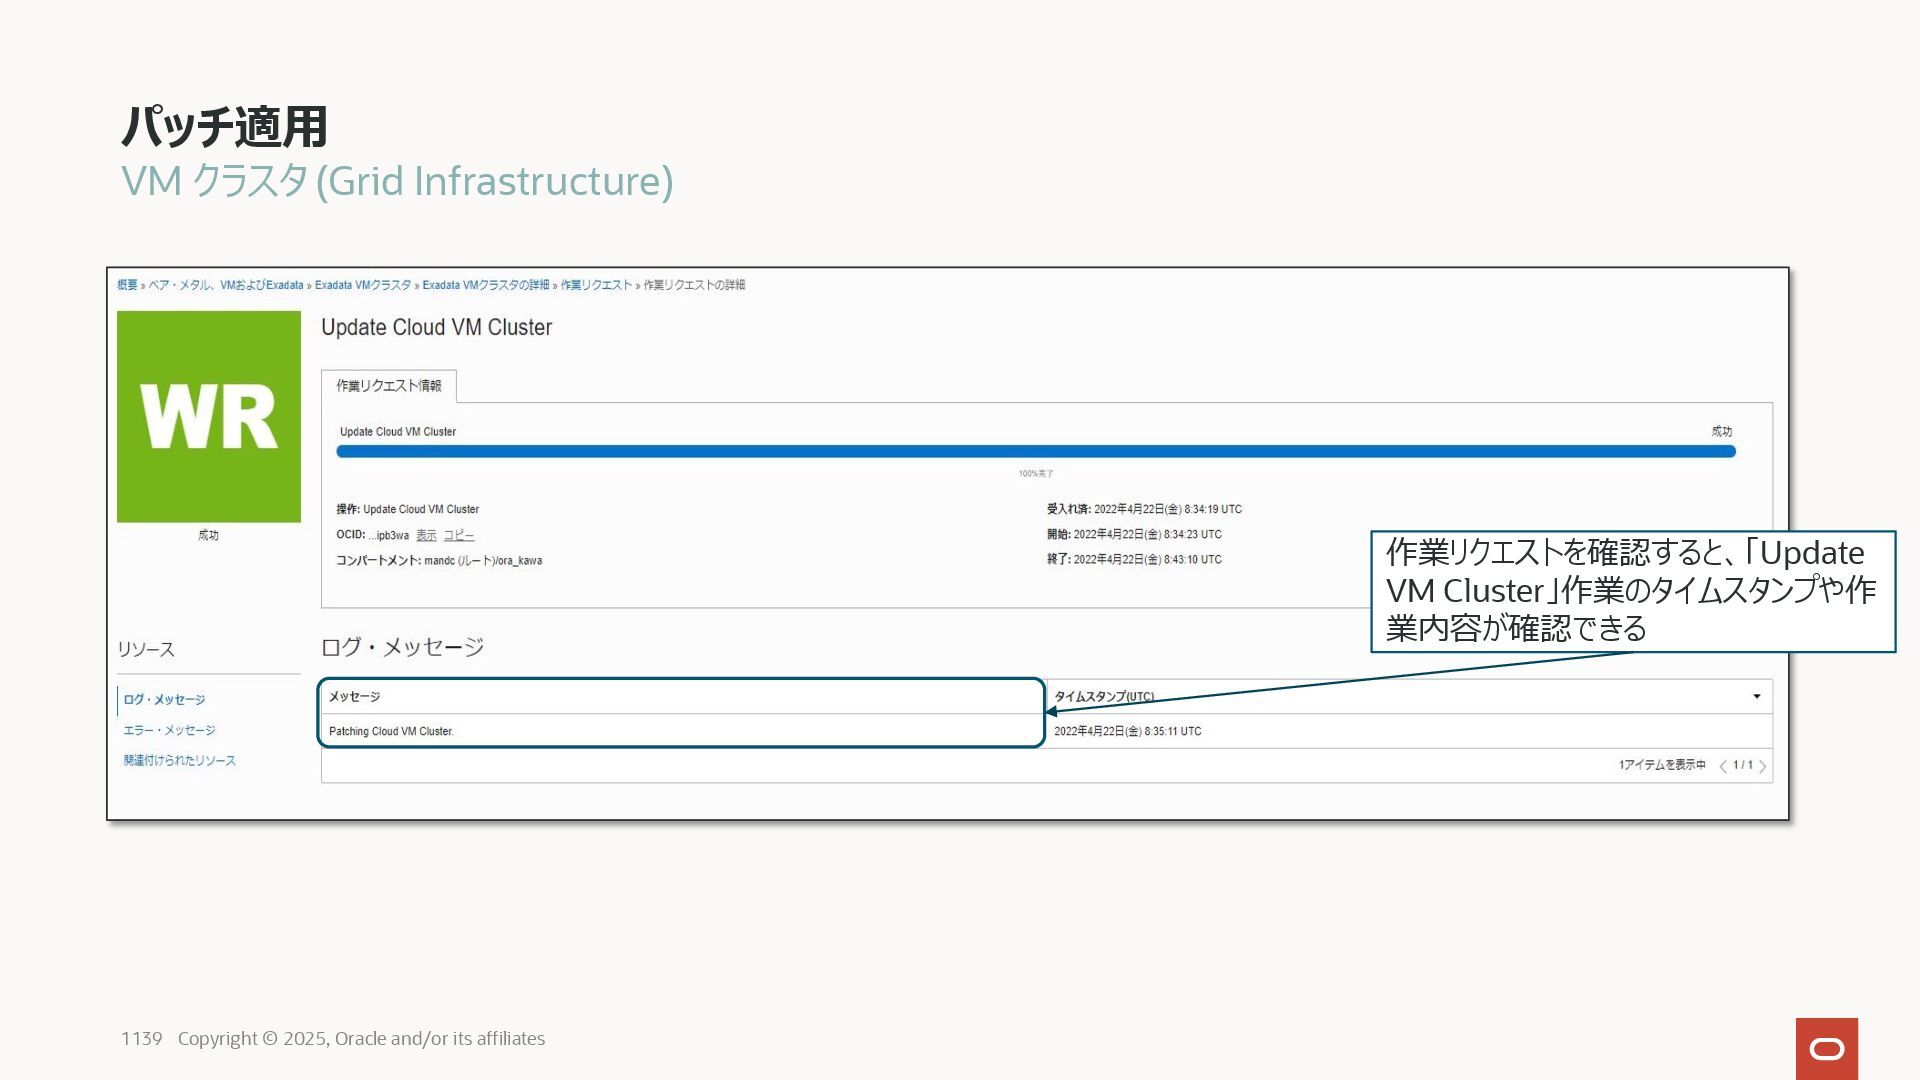Image resolution: width=1920 pixels, height=1080 pixels.
Task: Click the Patching Cloud VM Cluster log row
Action: [391, 731]
